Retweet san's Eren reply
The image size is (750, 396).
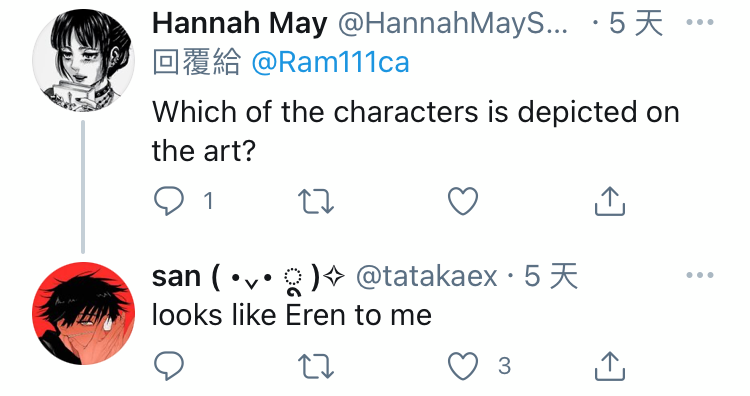tap(316, 366)
